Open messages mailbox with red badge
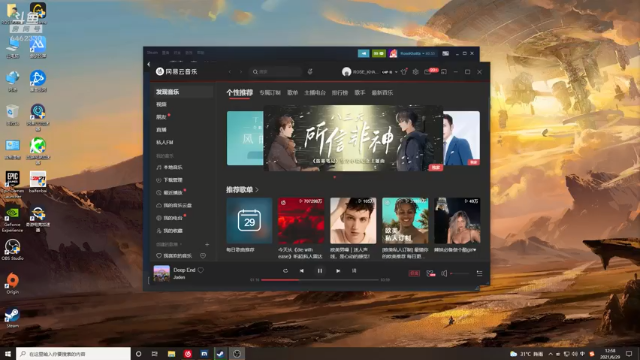Screen dimensions: 640x360 click(428, 72)
